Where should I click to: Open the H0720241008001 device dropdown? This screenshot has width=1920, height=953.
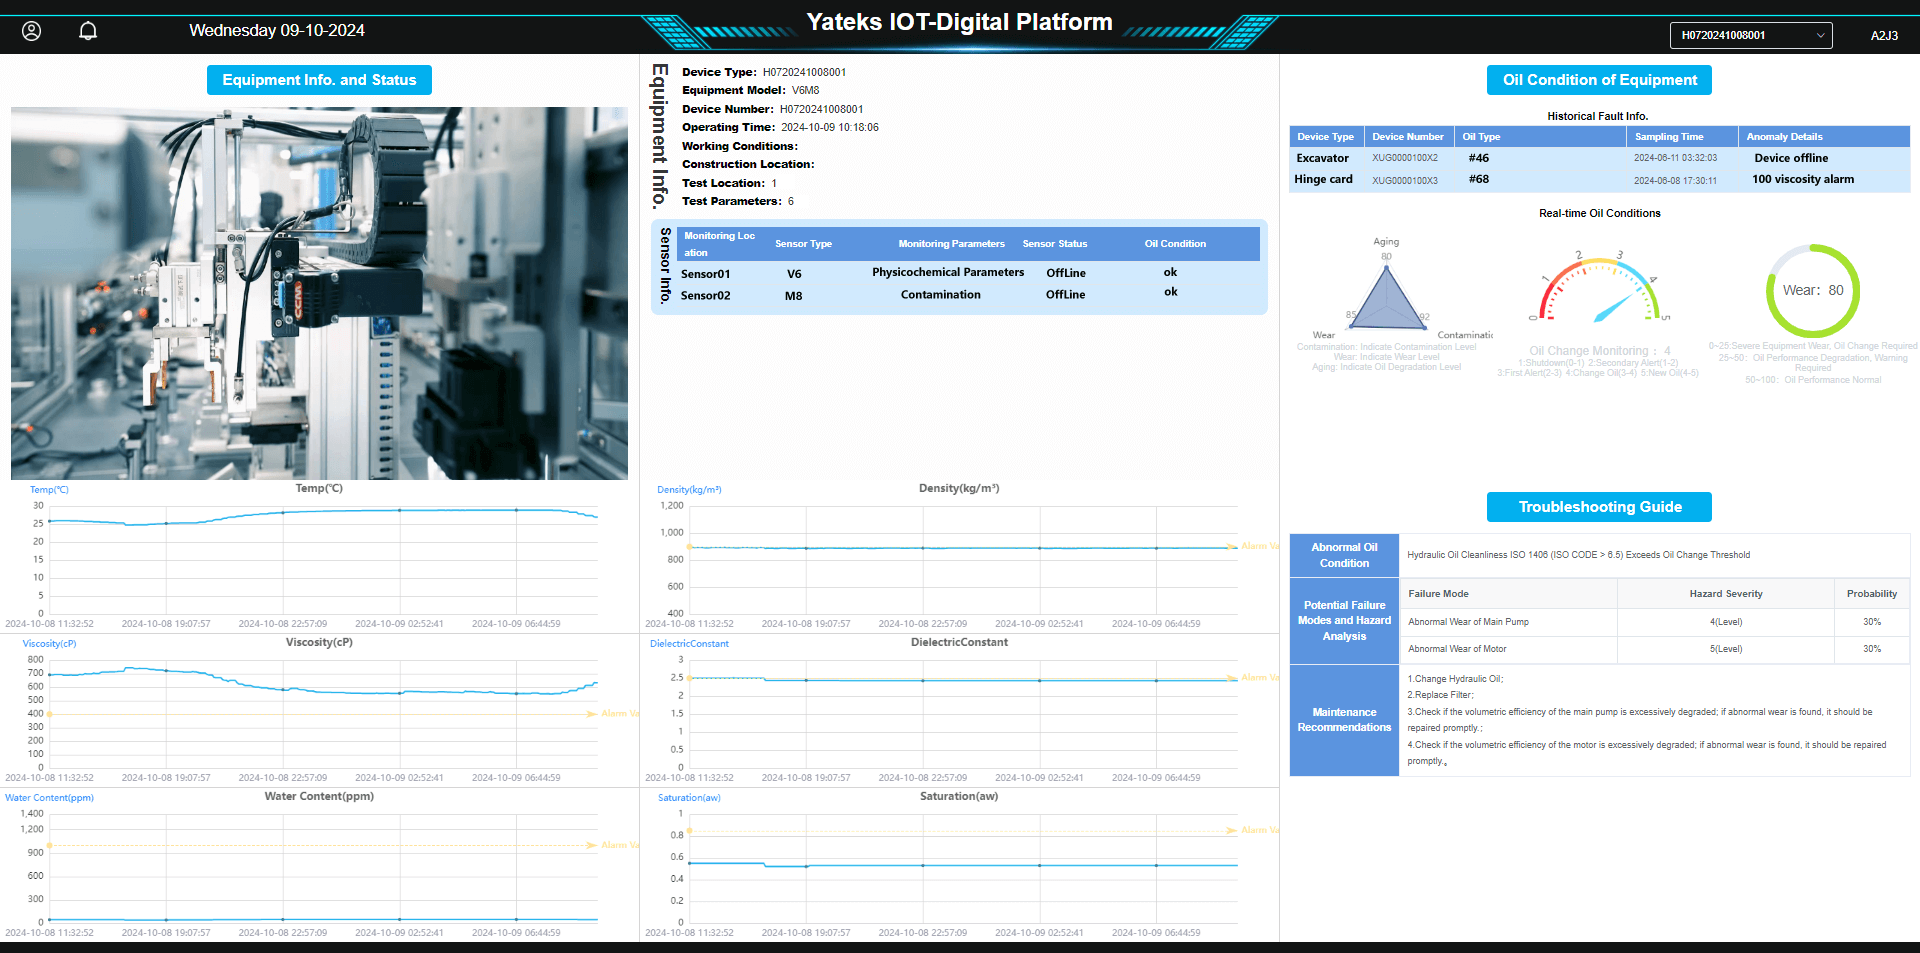tap(1751, 35)
